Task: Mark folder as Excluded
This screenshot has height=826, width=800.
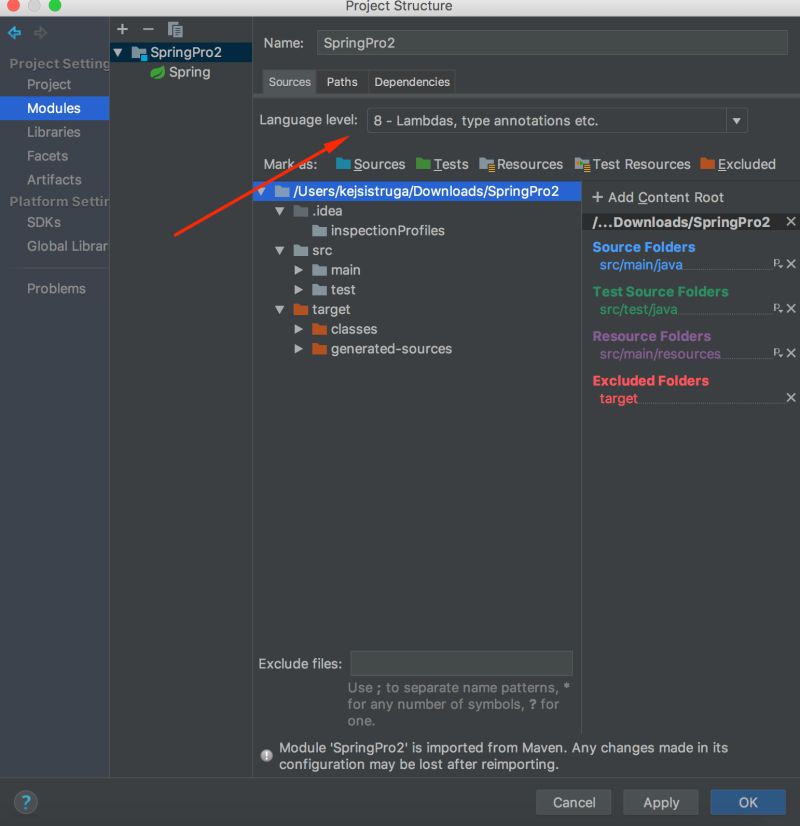Action: [738, 164]
